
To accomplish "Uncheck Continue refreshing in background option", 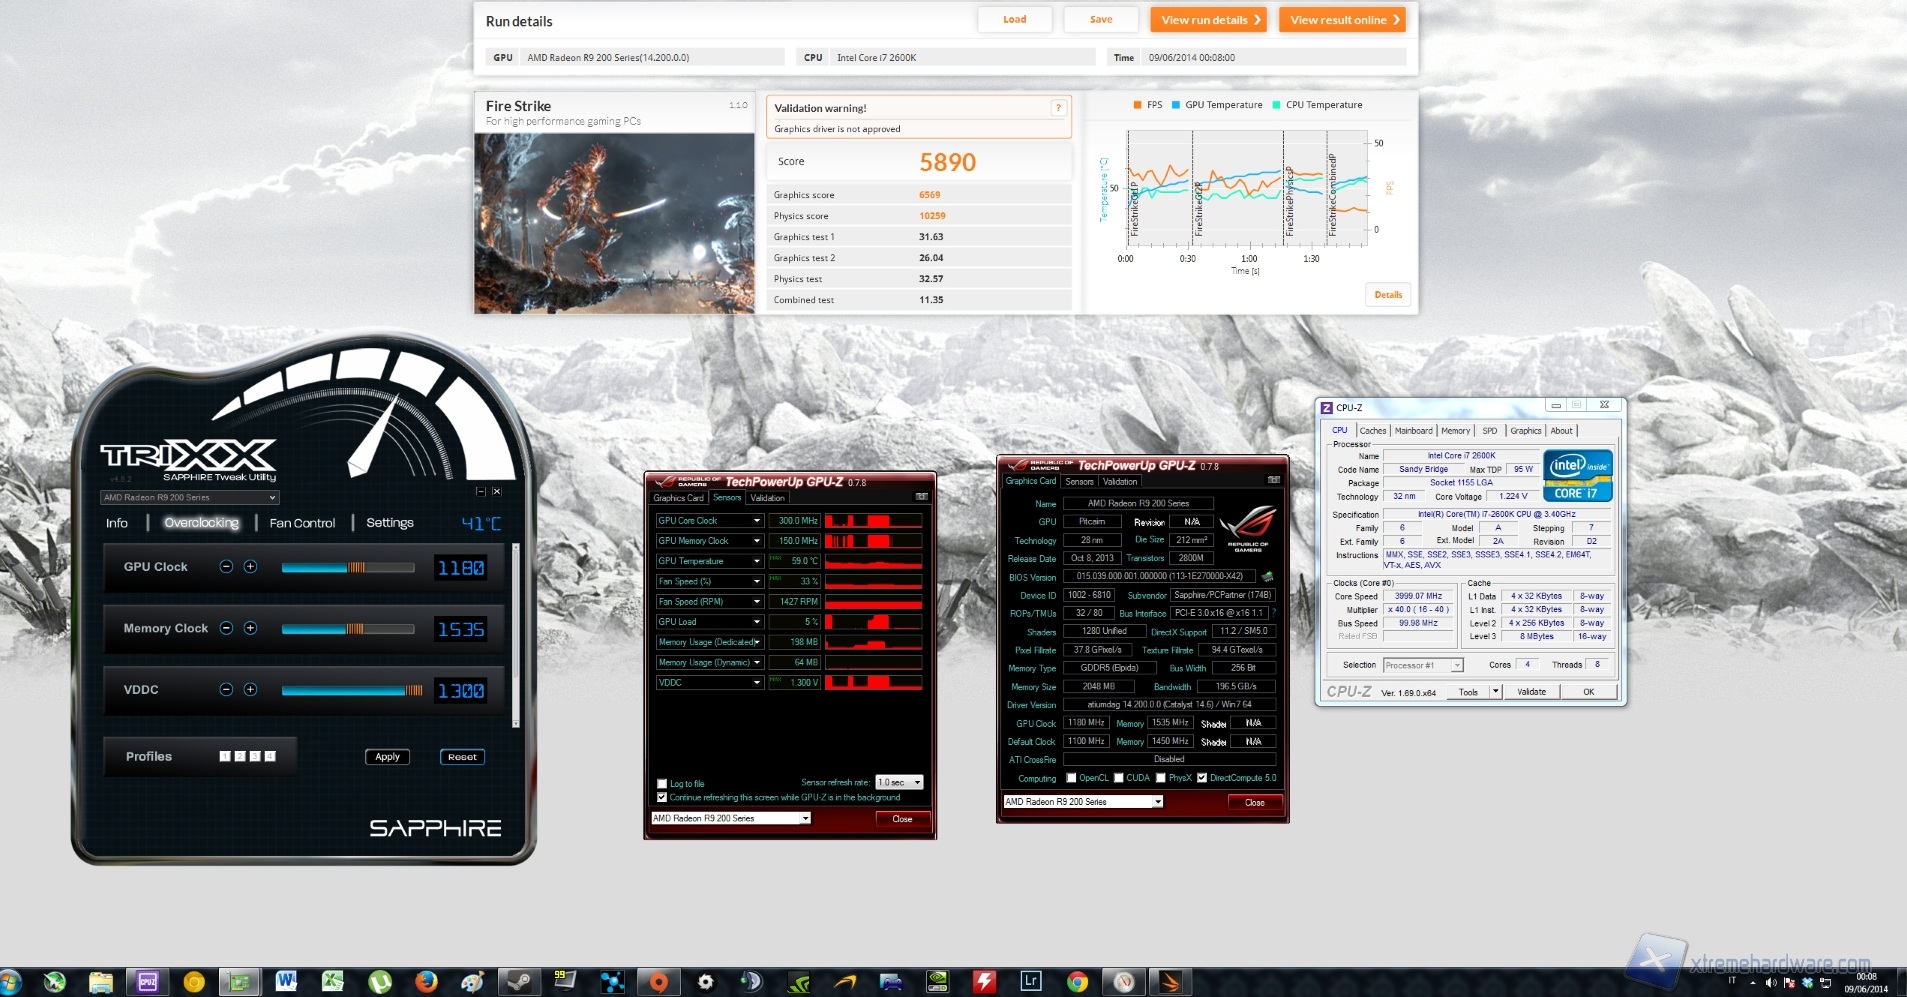I will [x=662, y=798].
